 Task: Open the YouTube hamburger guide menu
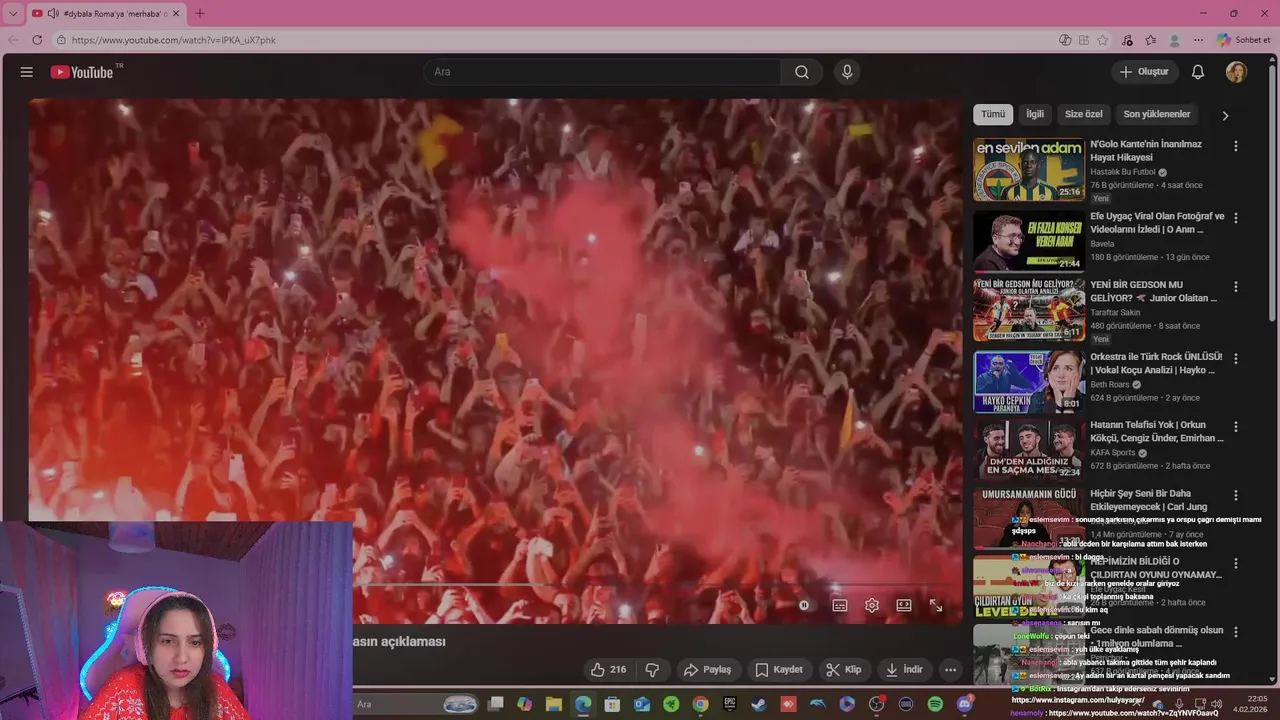tap(27, 72)
